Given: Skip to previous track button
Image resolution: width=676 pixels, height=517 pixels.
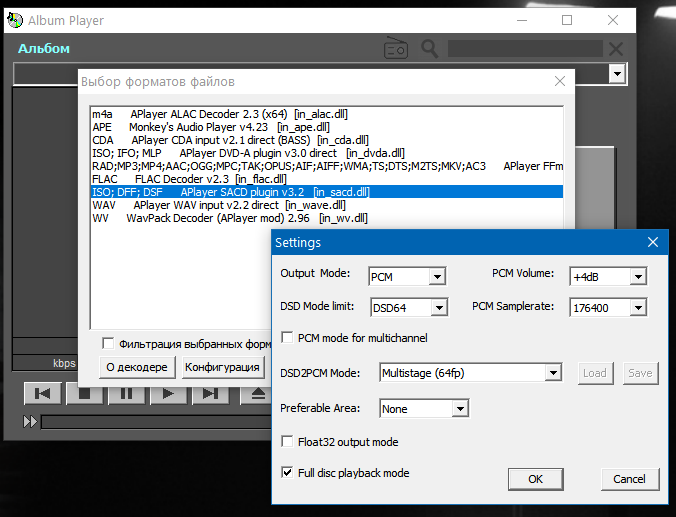Looking at the screenshot, I should coord(42,393).
